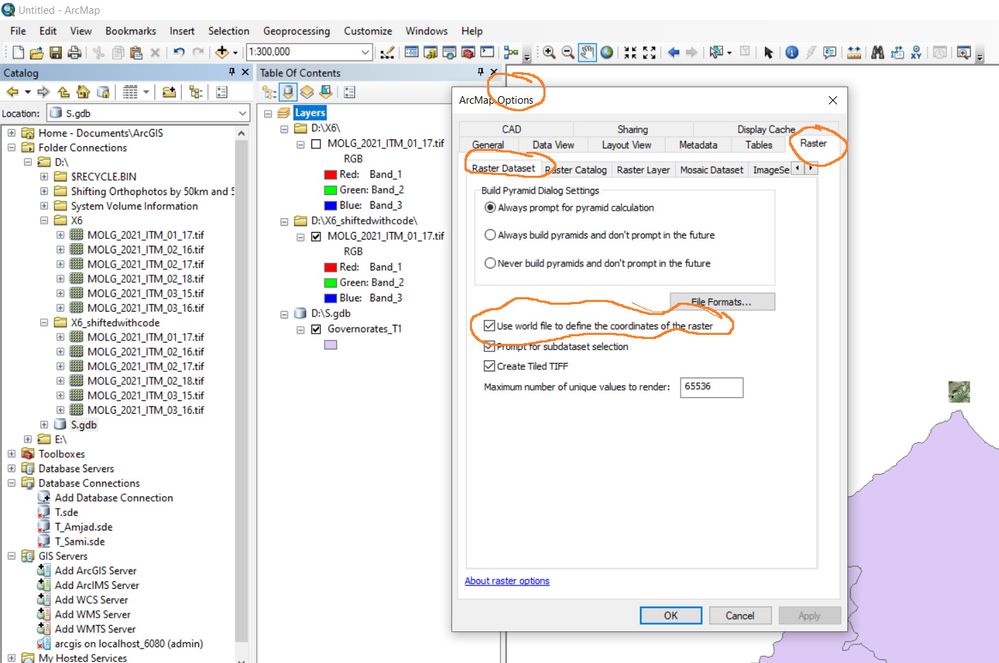Collapse the Database Connections node
Viewport: 999px width, 663px height.
pos(11,483)
